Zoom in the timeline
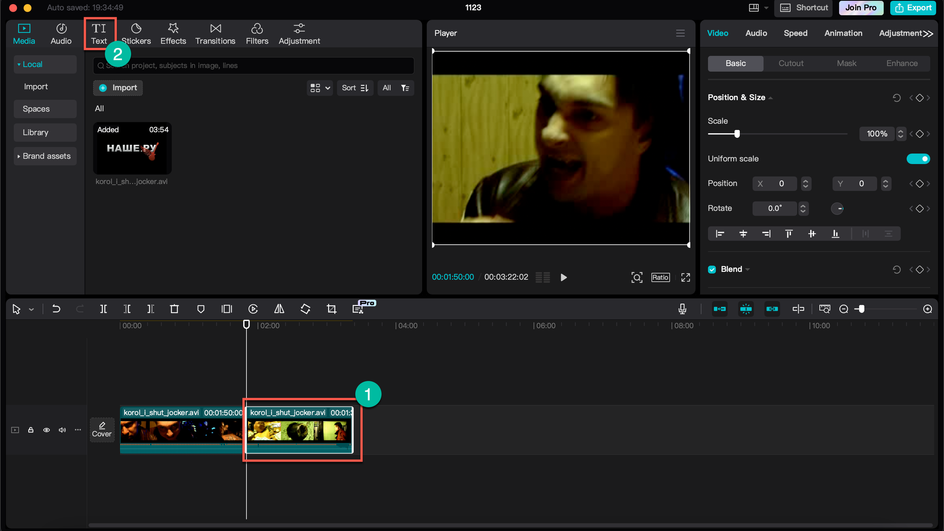Image resolution: width=944 pixels, height=531 pixels. (927, 309)
